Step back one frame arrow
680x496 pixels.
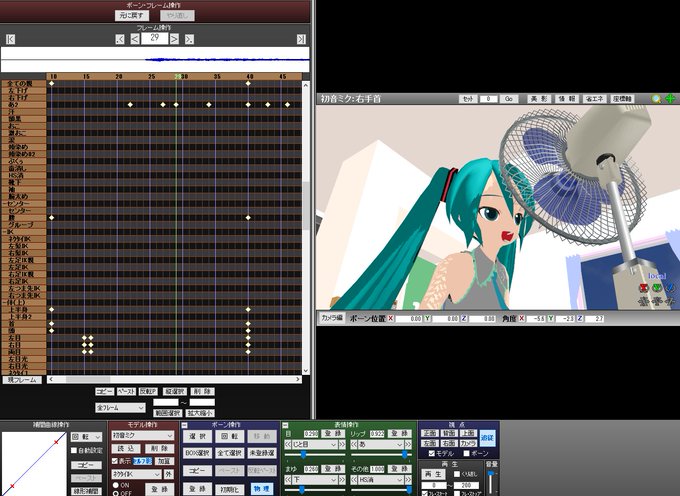(x=135, y=39)
